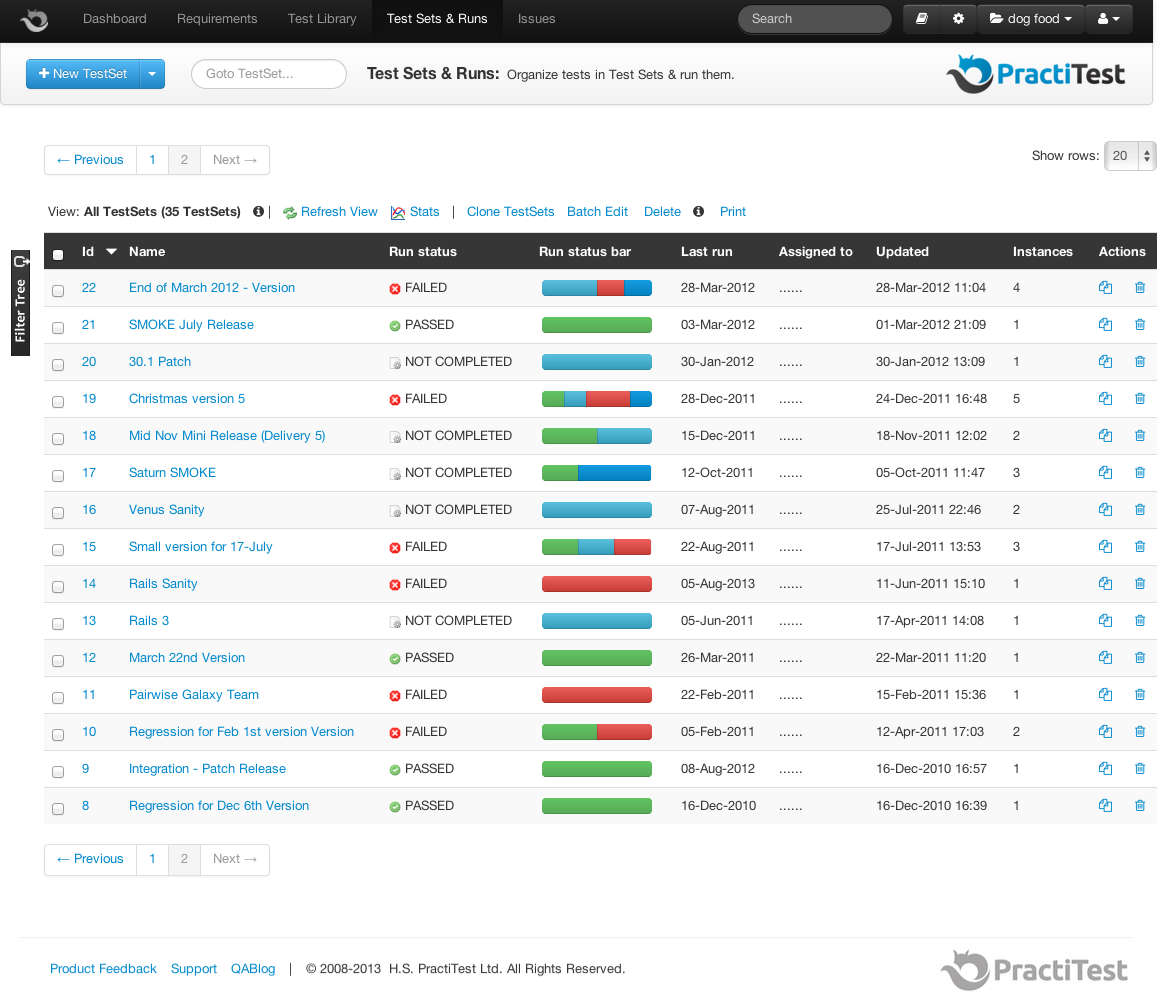Go to the Dashboard tab
Screen dimensions: 1157x994
114,18
